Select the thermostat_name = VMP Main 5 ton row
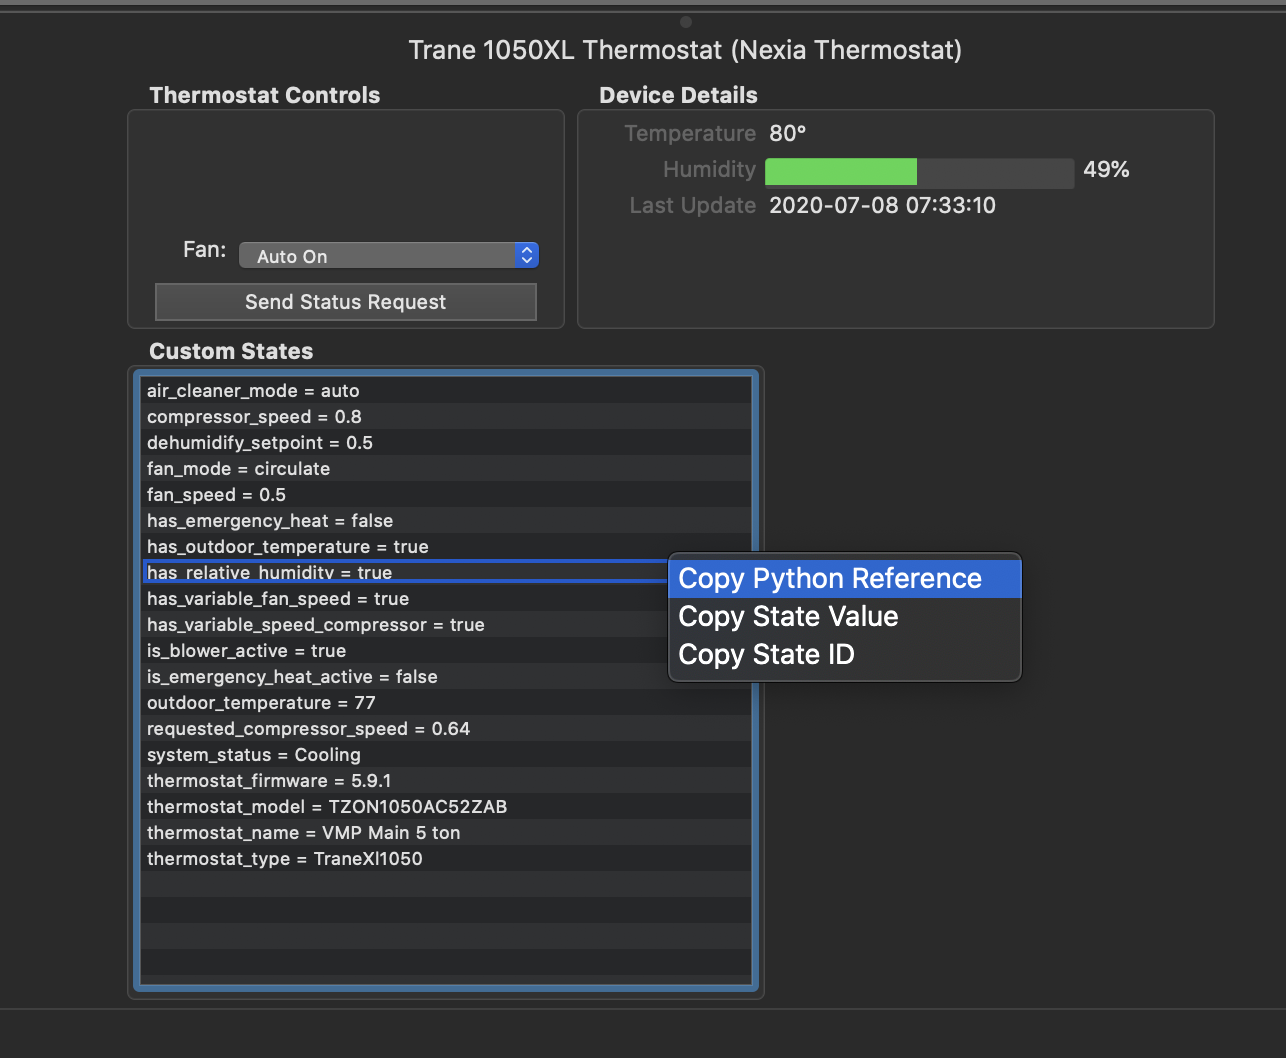1286x1058 pixels. point(446,833)
